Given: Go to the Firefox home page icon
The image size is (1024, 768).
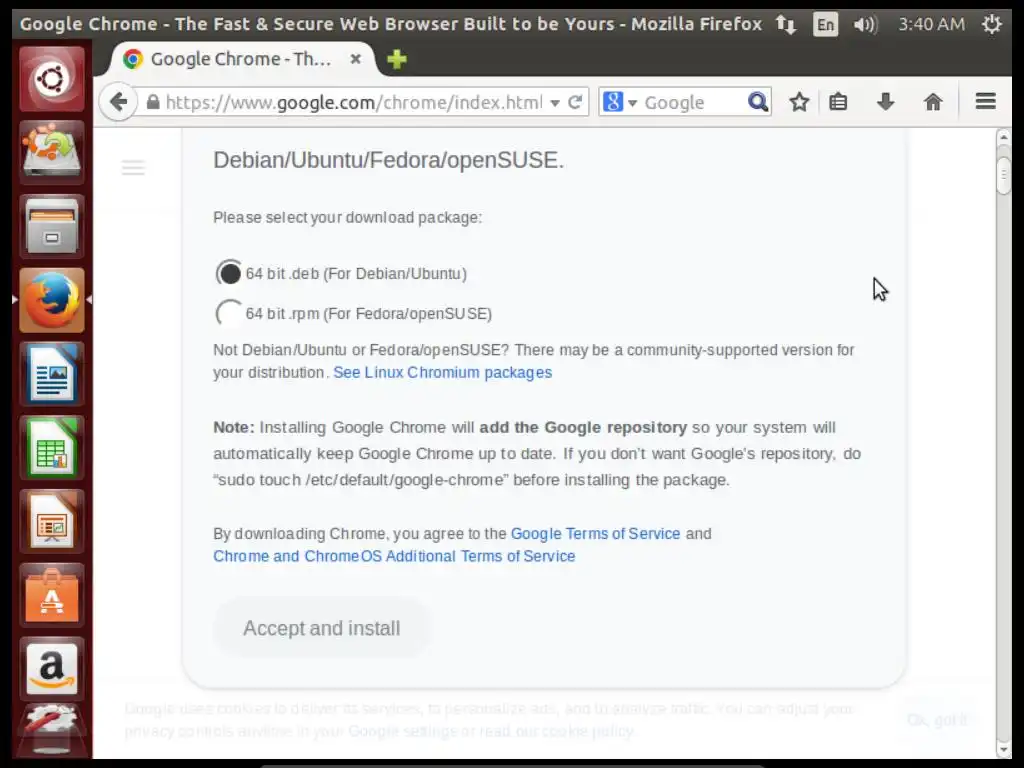Looking at the screenshot, I should coord(933,102).
